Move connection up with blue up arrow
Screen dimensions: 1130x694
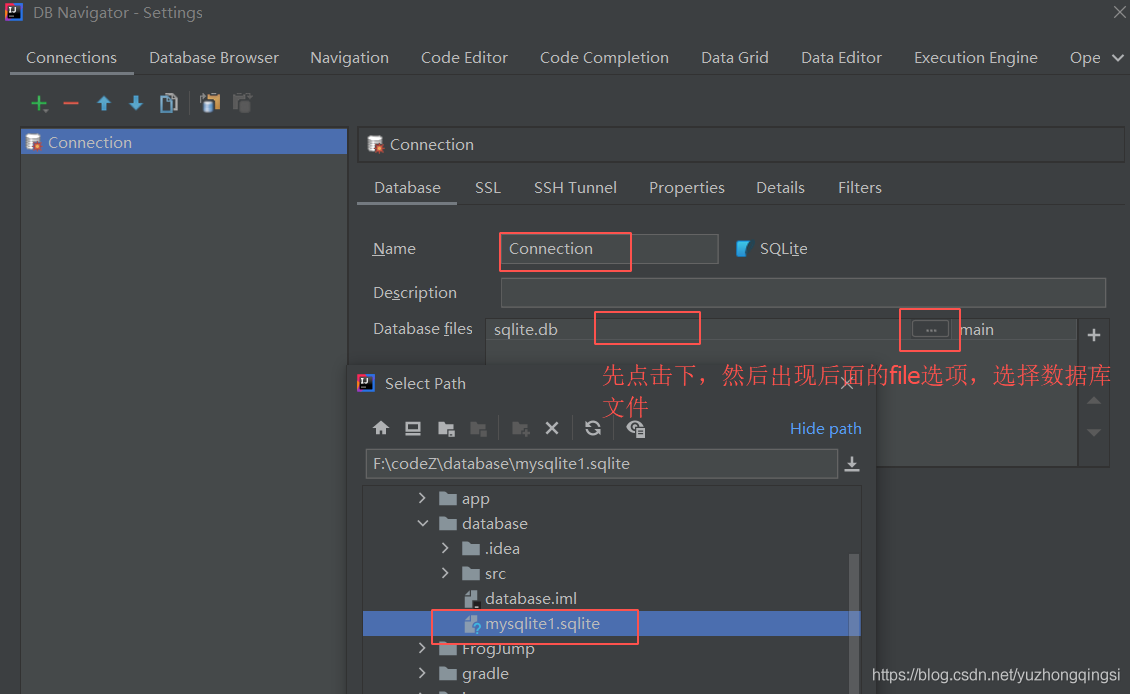click(x=104, y=103)
